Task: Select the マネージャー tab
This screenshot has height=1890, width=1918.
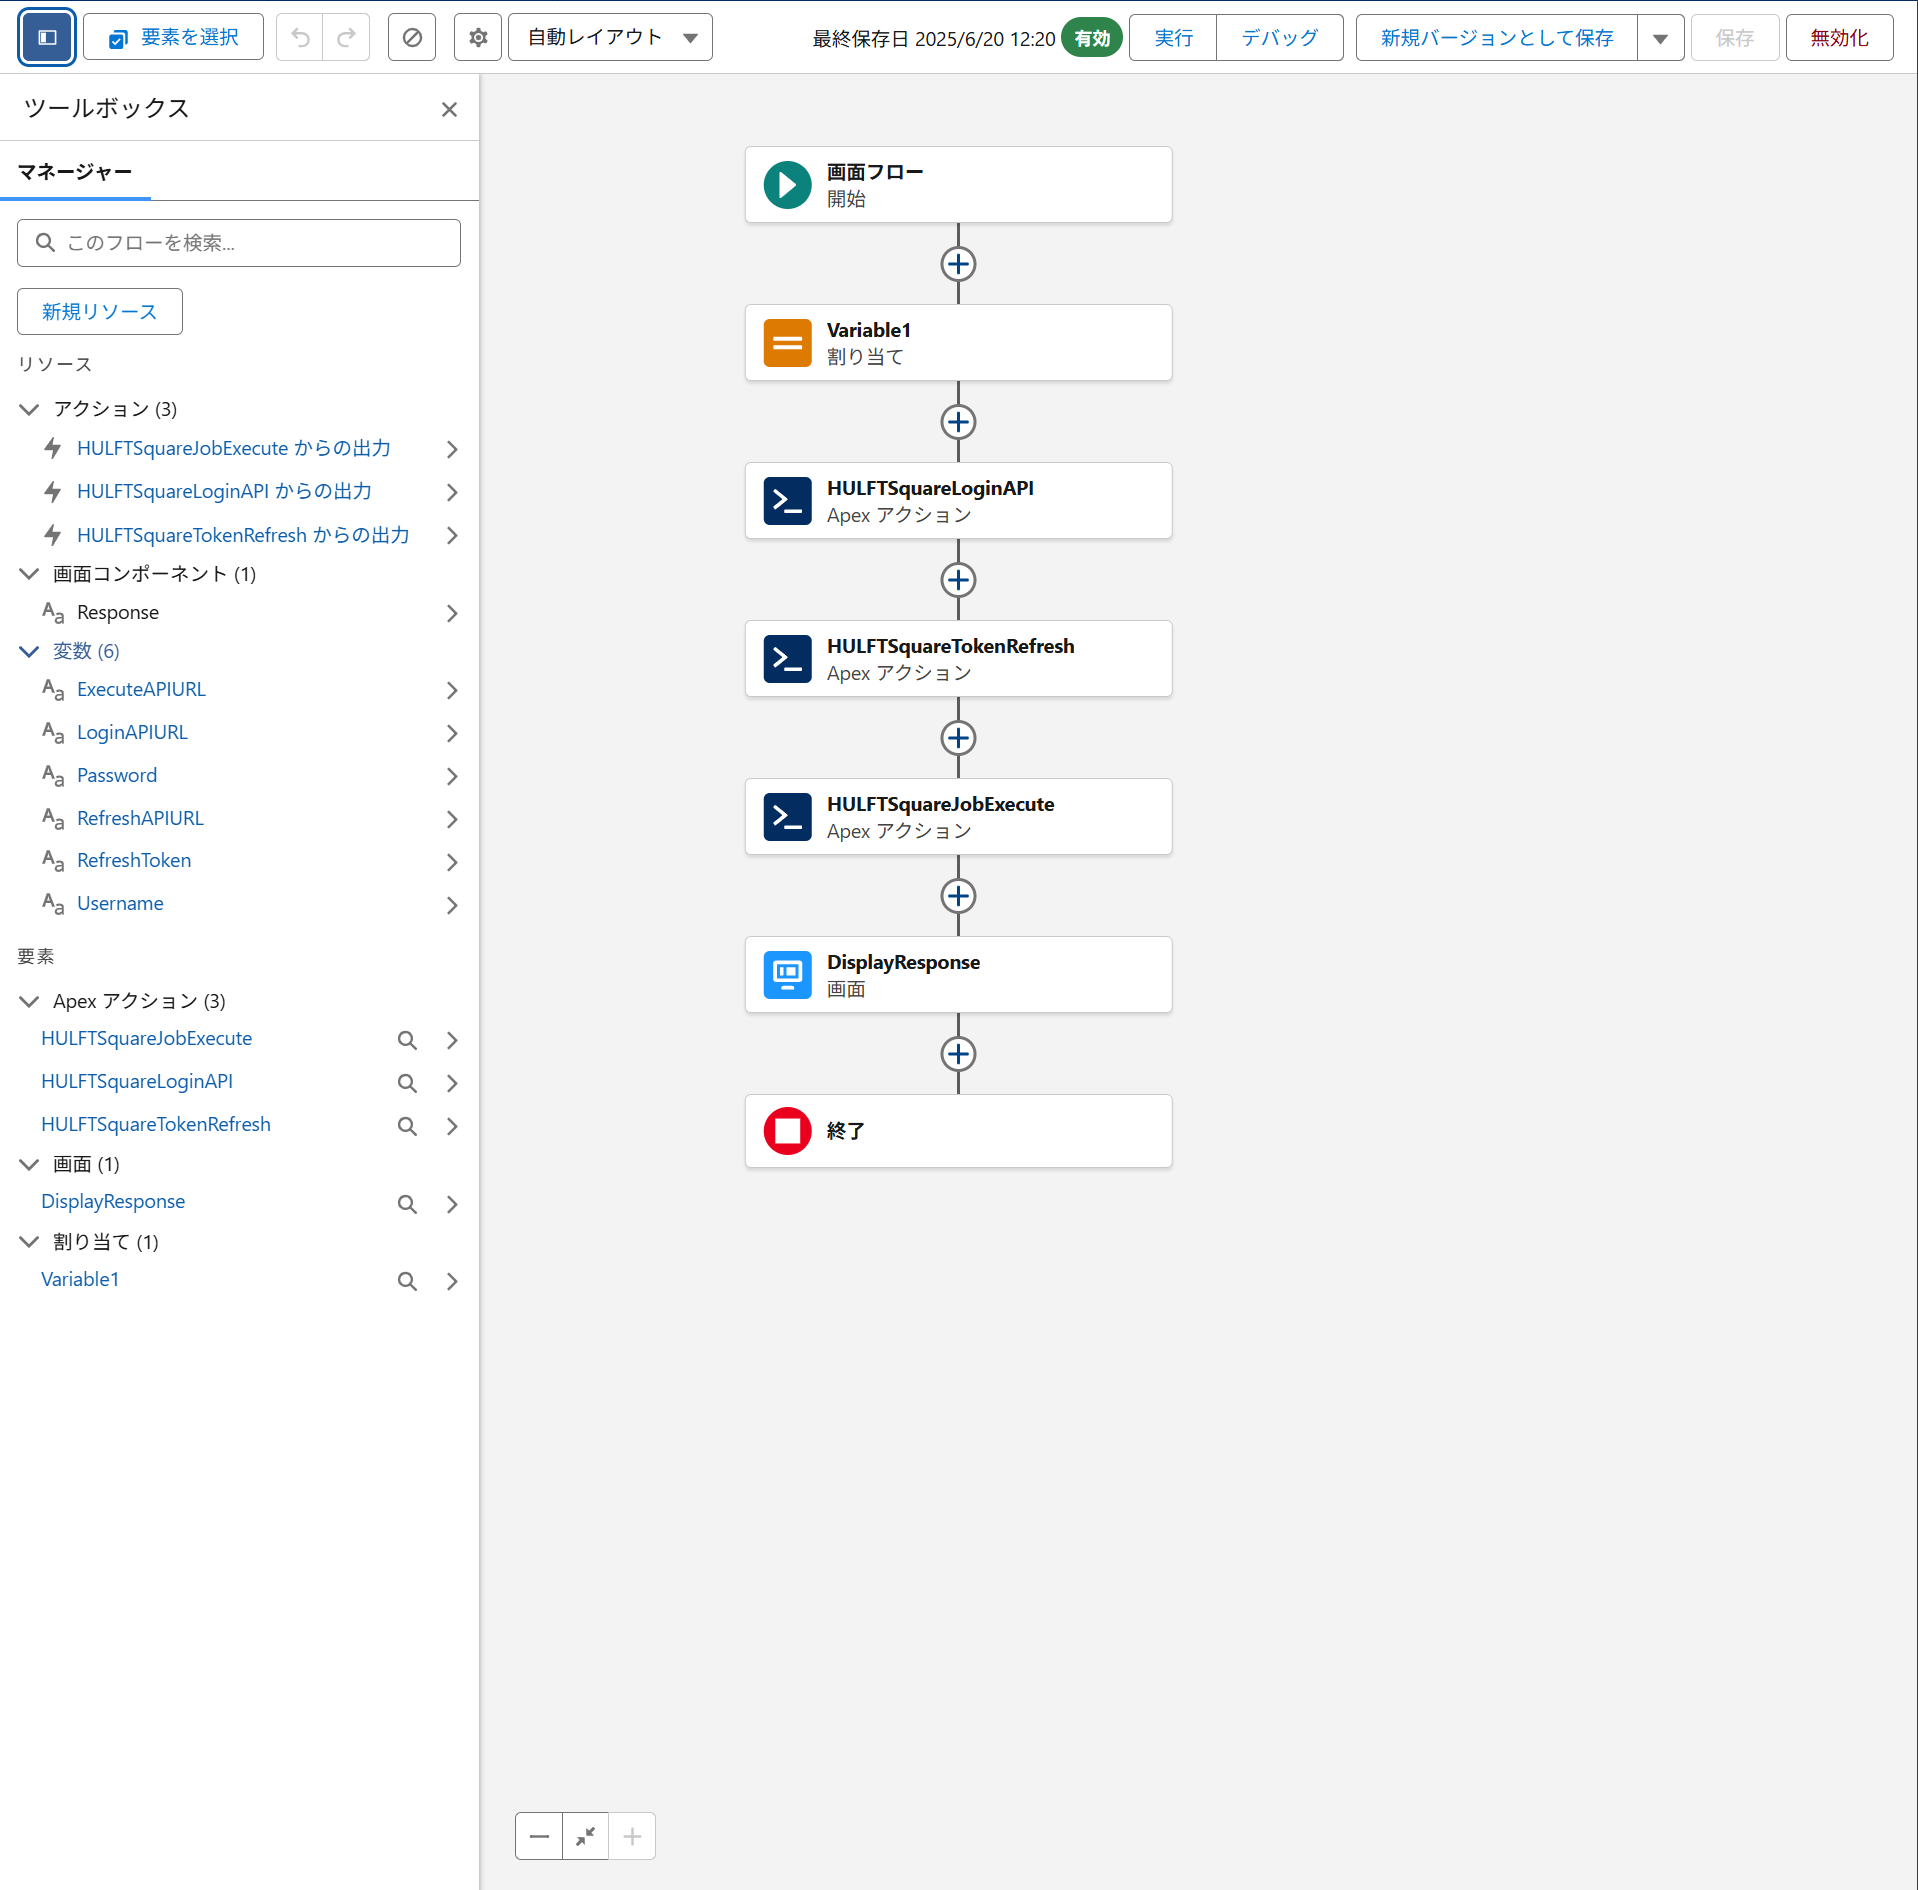Action: click(75, 172)
